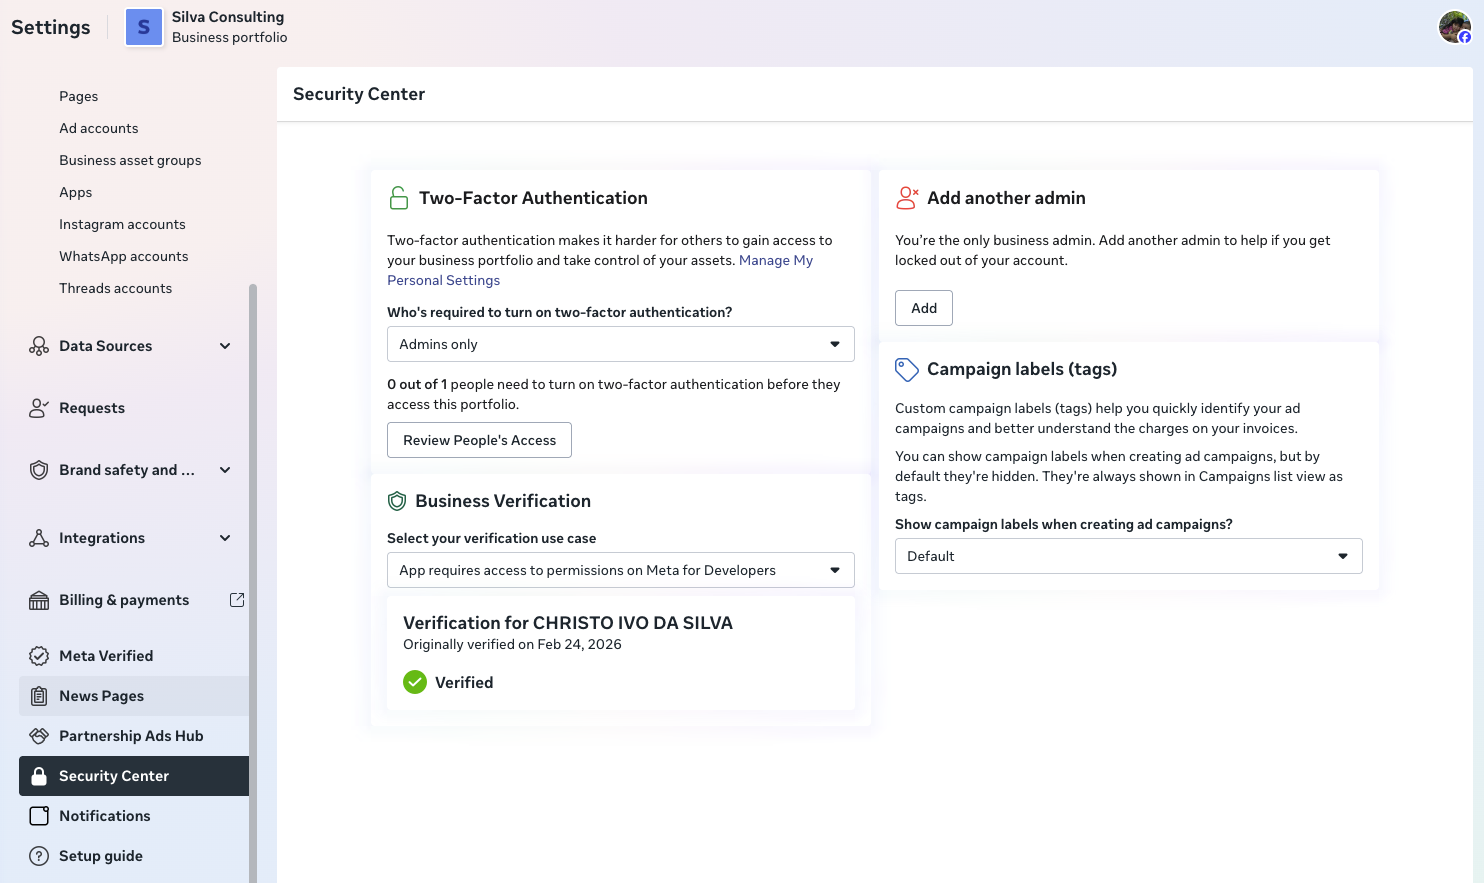
Task: Open the profile avatar in top right
Action: pyautogui.click(x=1454, y=27)
